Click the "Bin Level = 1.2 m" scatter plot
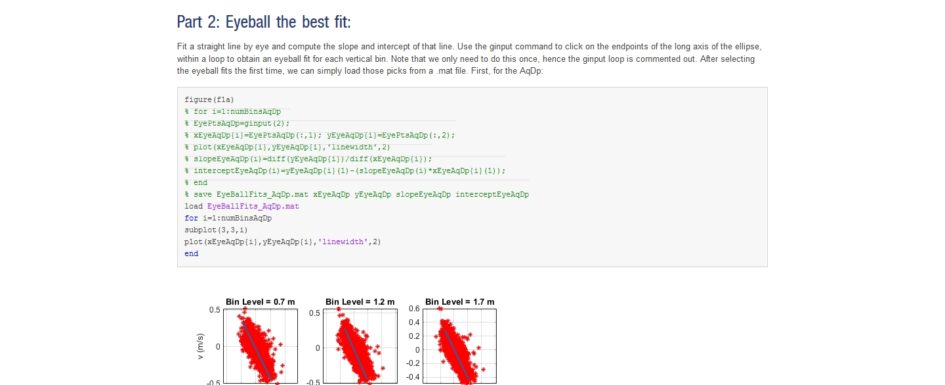The image size is (945, 385). click(x=360, y=346)
